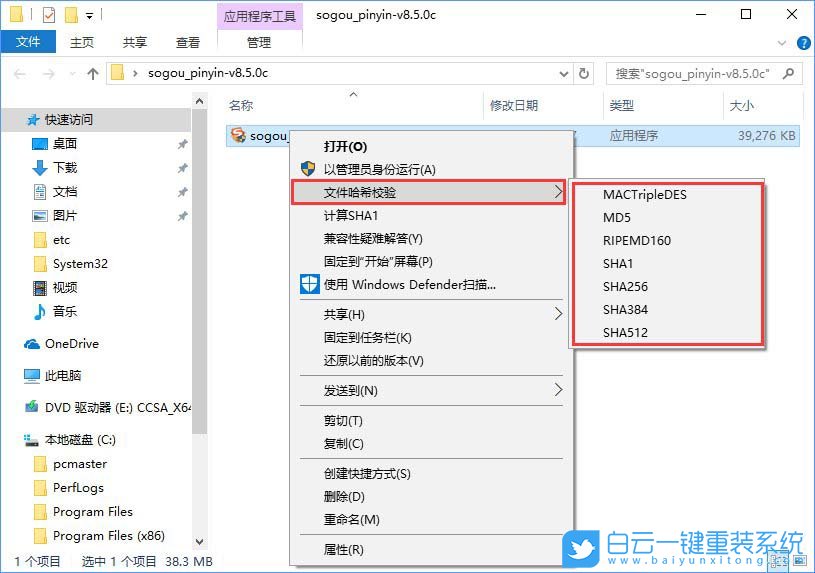Viewport: 815px width, 573px height.
Task: Run as administrator via 以管理员身份运行(A)
Action: (379, 169)
